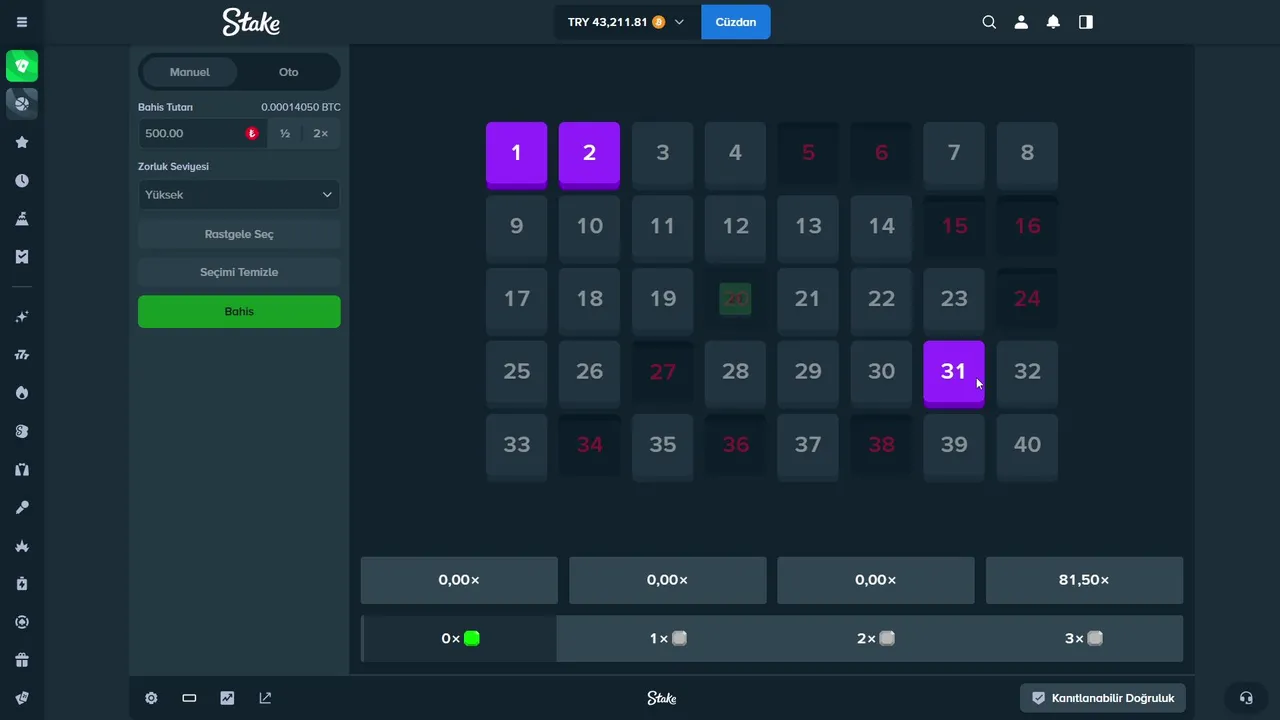Click the theater mode rectangle icon
The width and height of the screenshot is (1280, 720).
[189, 698]
